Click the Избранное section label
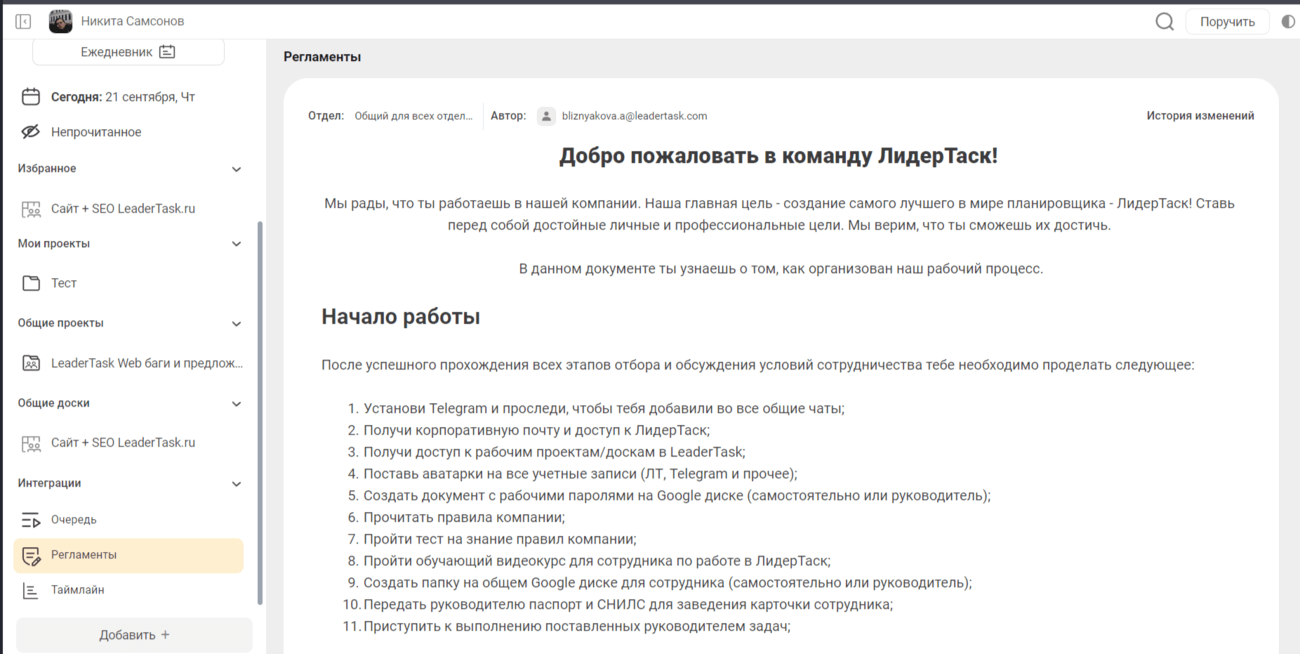Viewport: 1300px width, 654px height. pos(47,169)
